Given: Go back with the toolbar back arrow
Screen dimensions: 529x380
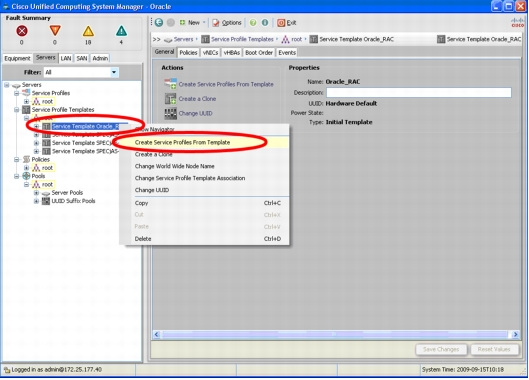Looking at the screenshot, I should 159,23.
